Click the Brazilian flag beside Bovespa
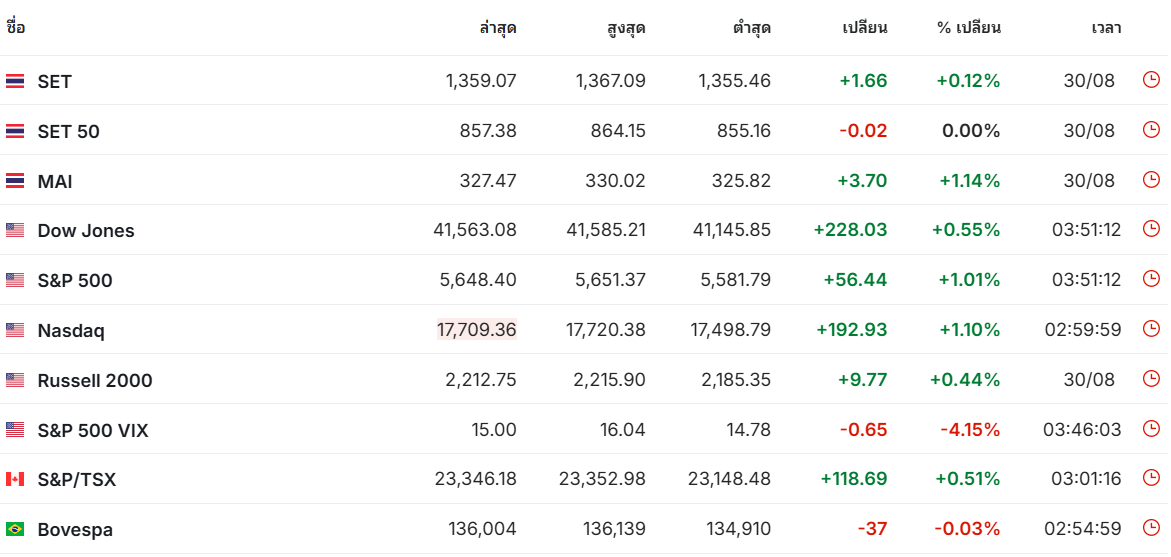 [15, 529]
